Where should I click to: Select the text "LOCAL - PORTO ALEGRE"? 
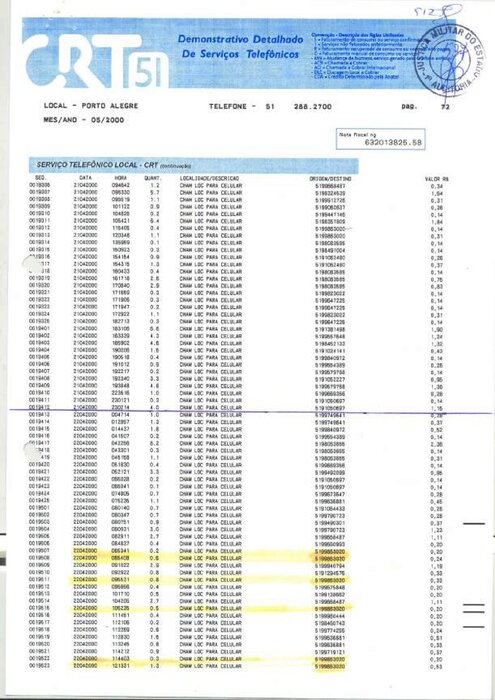91,106
